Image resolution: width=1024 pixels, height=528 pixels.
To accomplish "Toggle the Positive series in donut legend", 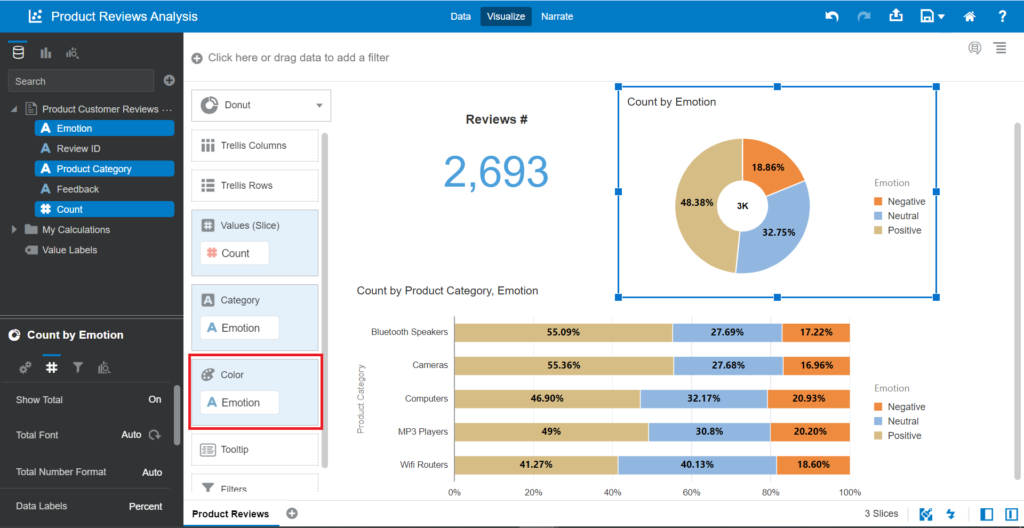I will 897,230.
